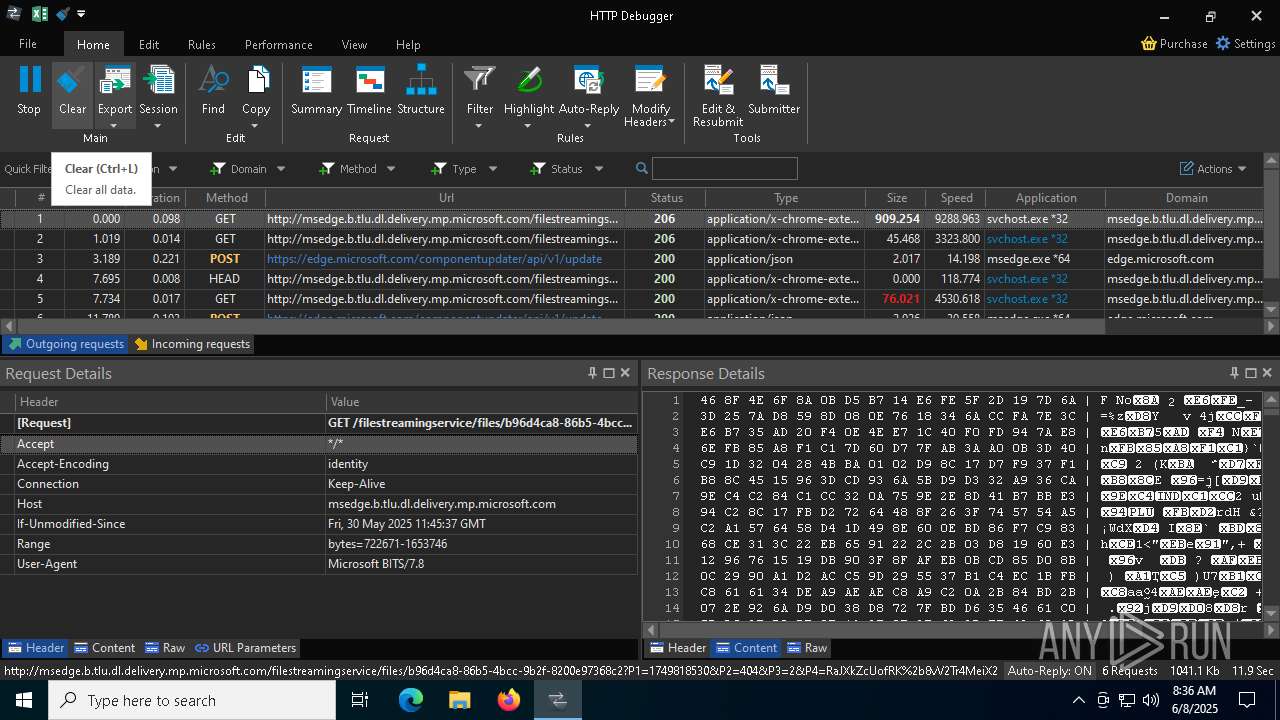
Task: Open Settings with the gear icon
Action: (1223, 44)
